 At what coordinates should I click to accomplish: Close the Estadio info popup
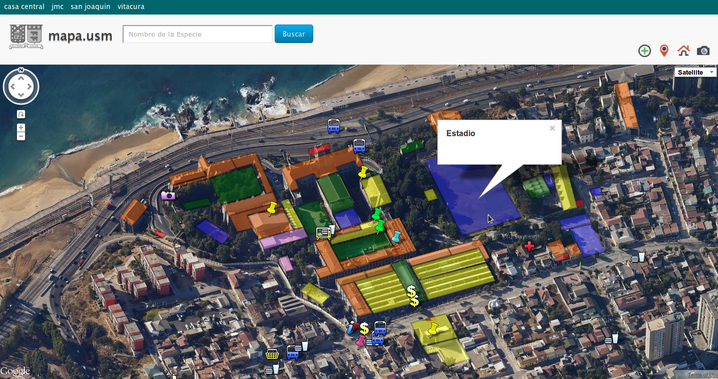coord(552,128)
